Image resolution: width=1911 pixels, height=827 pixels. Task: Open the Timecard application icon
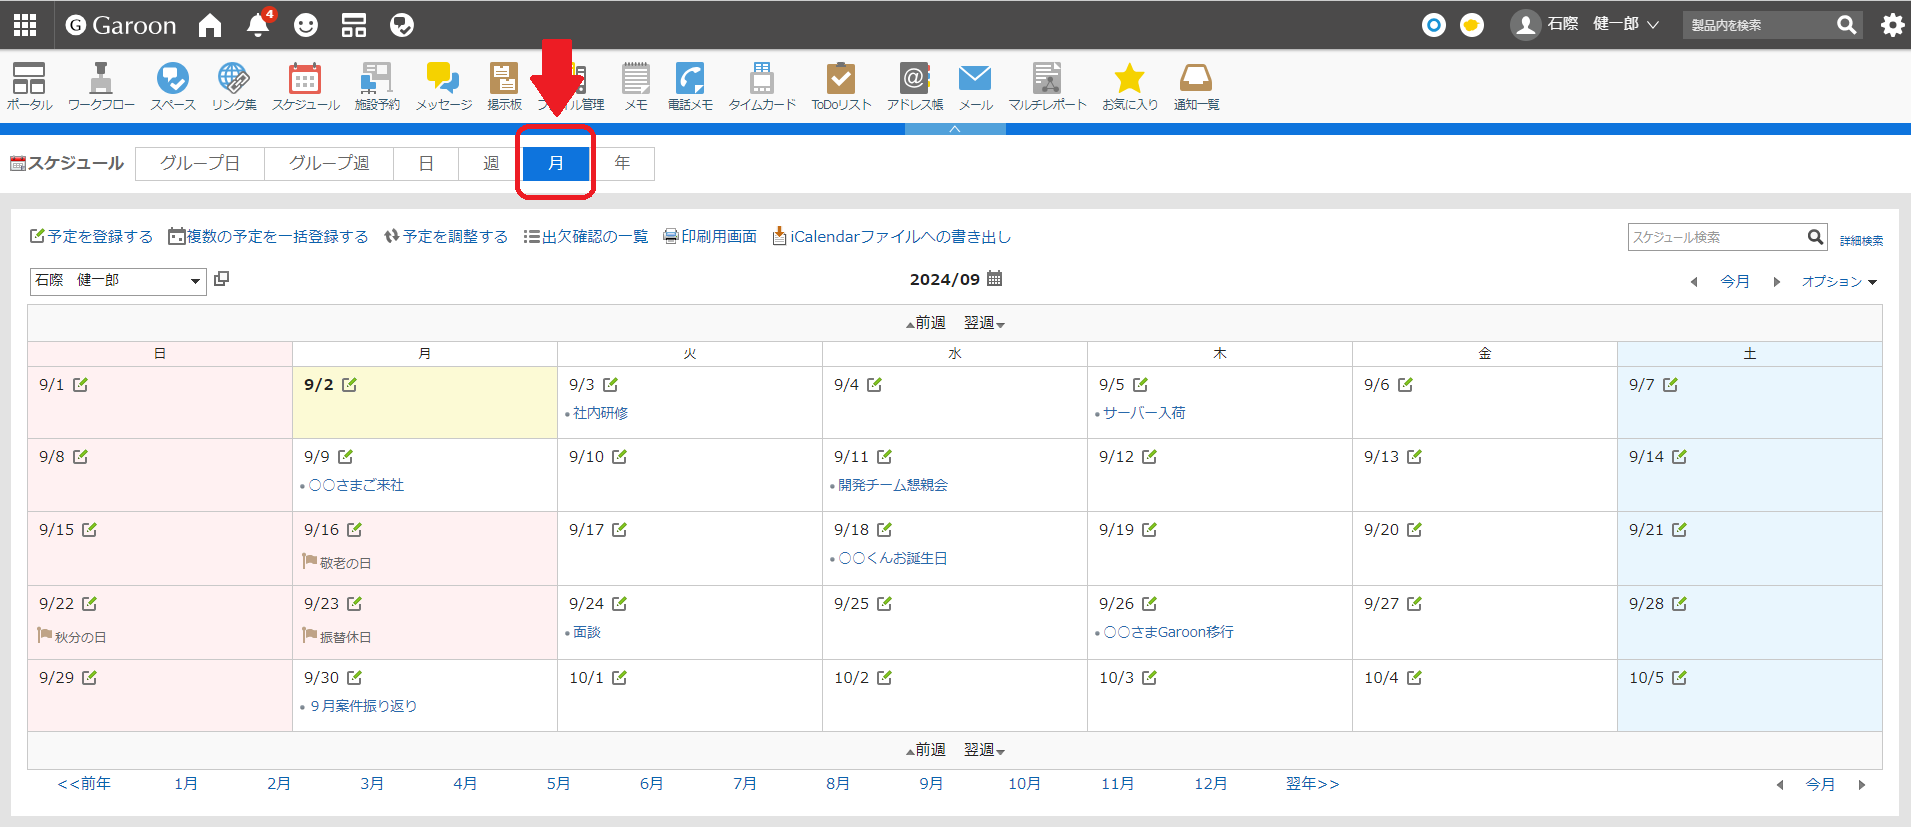click(762, 86)
